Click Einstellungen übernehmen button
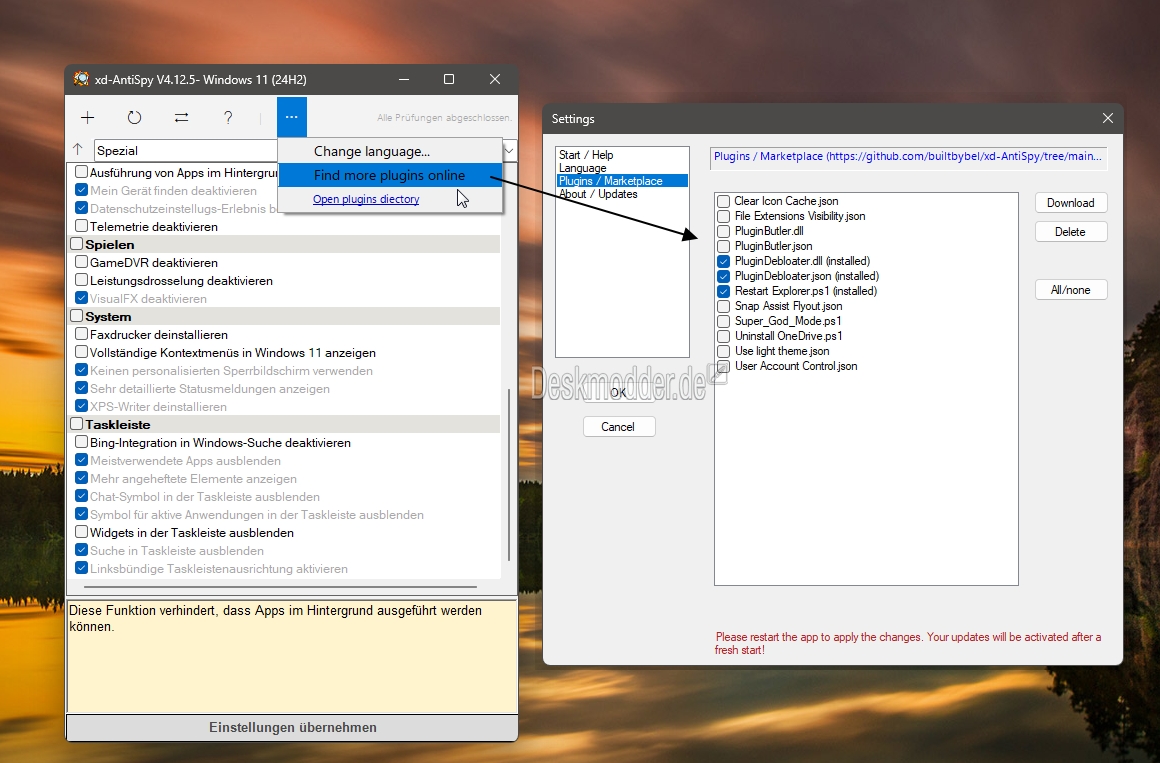Viewport: 1160px width, 763px height. 292,727
